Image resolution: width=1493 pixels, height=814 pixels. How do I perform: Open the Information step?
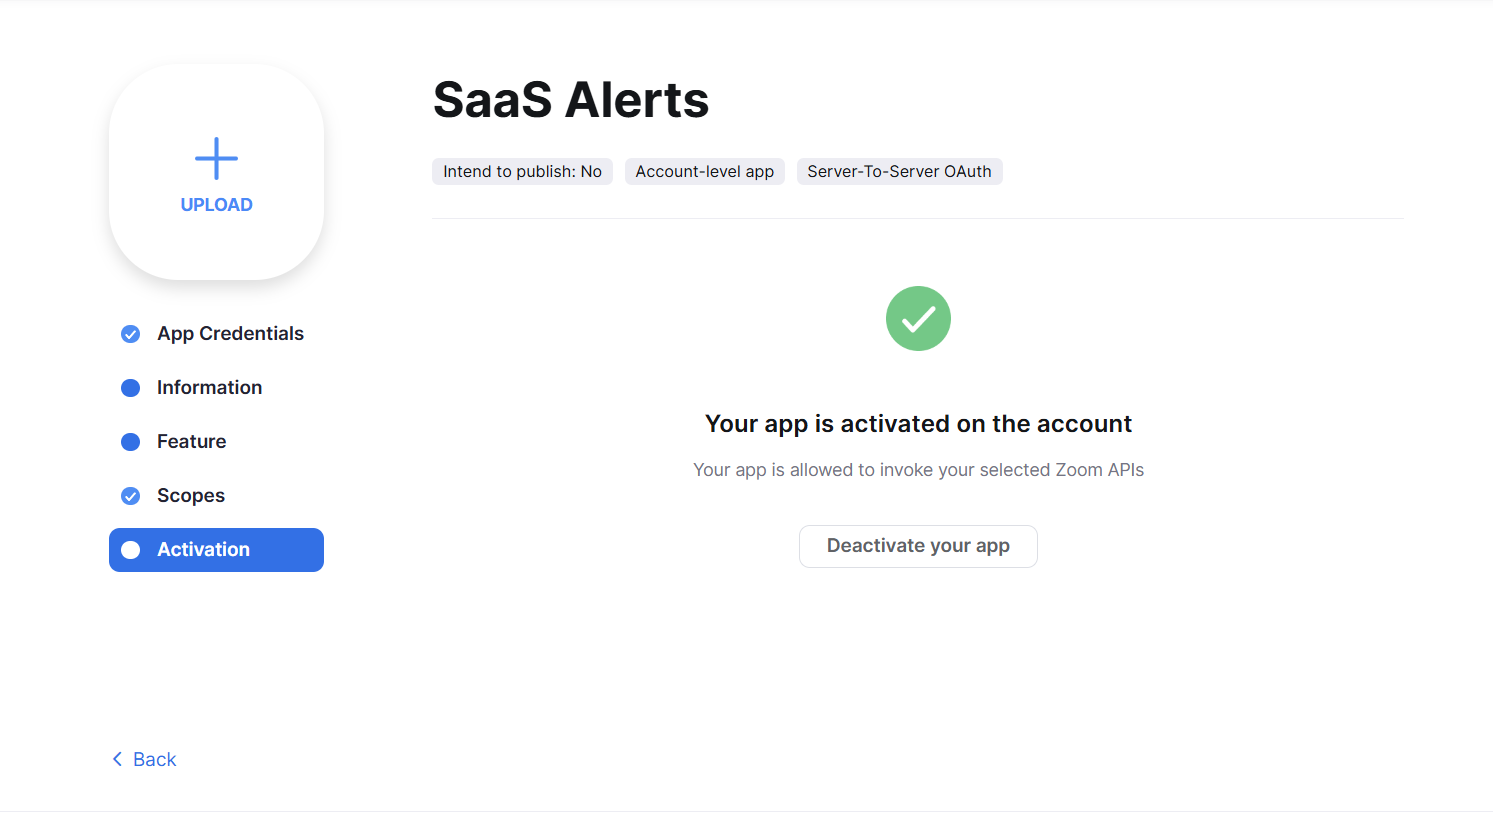pyautogui.click(x=216, y=388)
